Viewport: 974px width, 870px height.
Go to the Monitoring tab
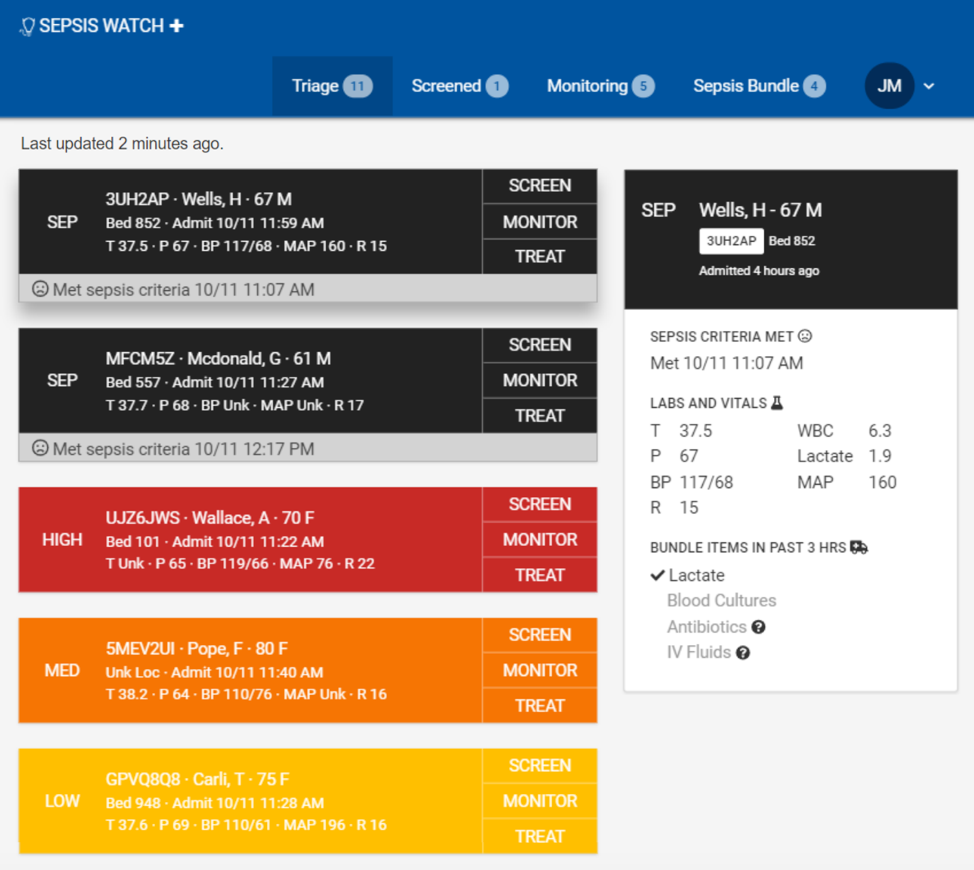599,86
